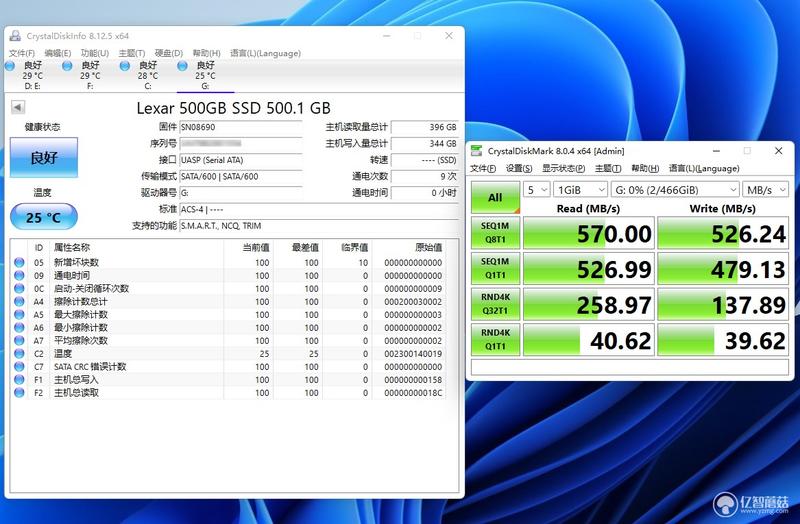The image size is (800, 524).
Task: Click firmware field SN08690
Action: pyautogui.click(x=241, y=127)
